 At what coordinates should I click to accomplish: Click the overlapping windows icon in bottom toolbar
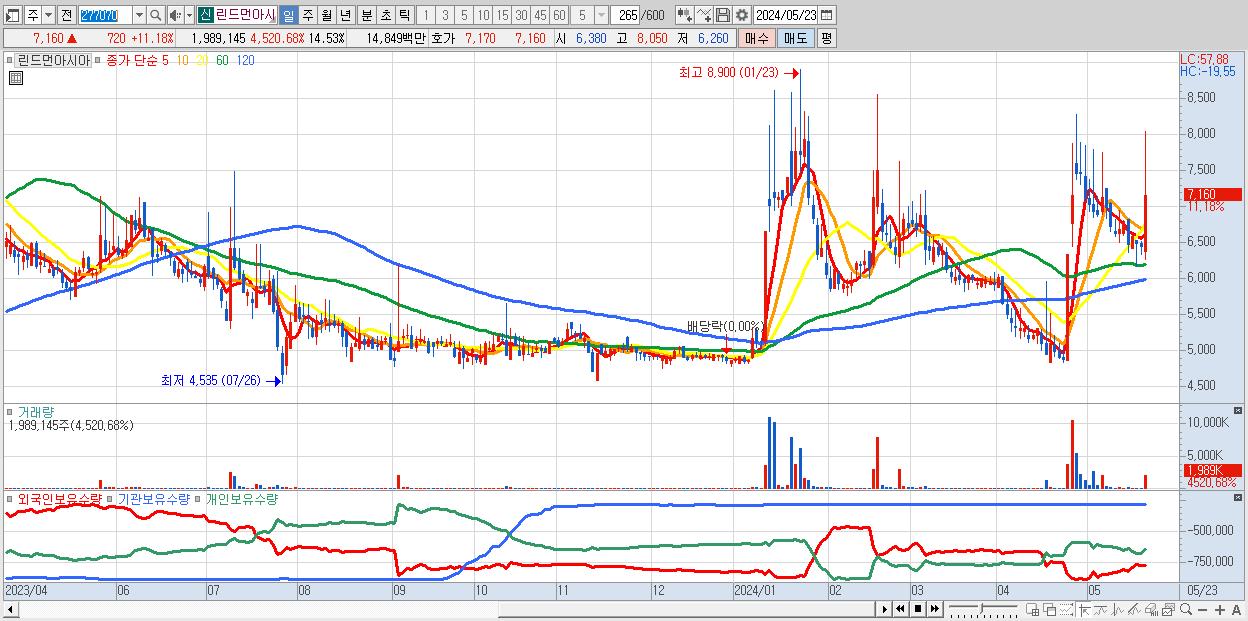(x=1049, y=609)
